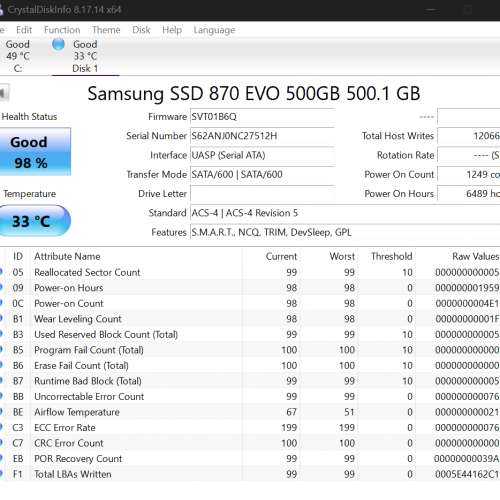
Task: Select the POR Recovery Count row
Action: [x=250, y=459]
